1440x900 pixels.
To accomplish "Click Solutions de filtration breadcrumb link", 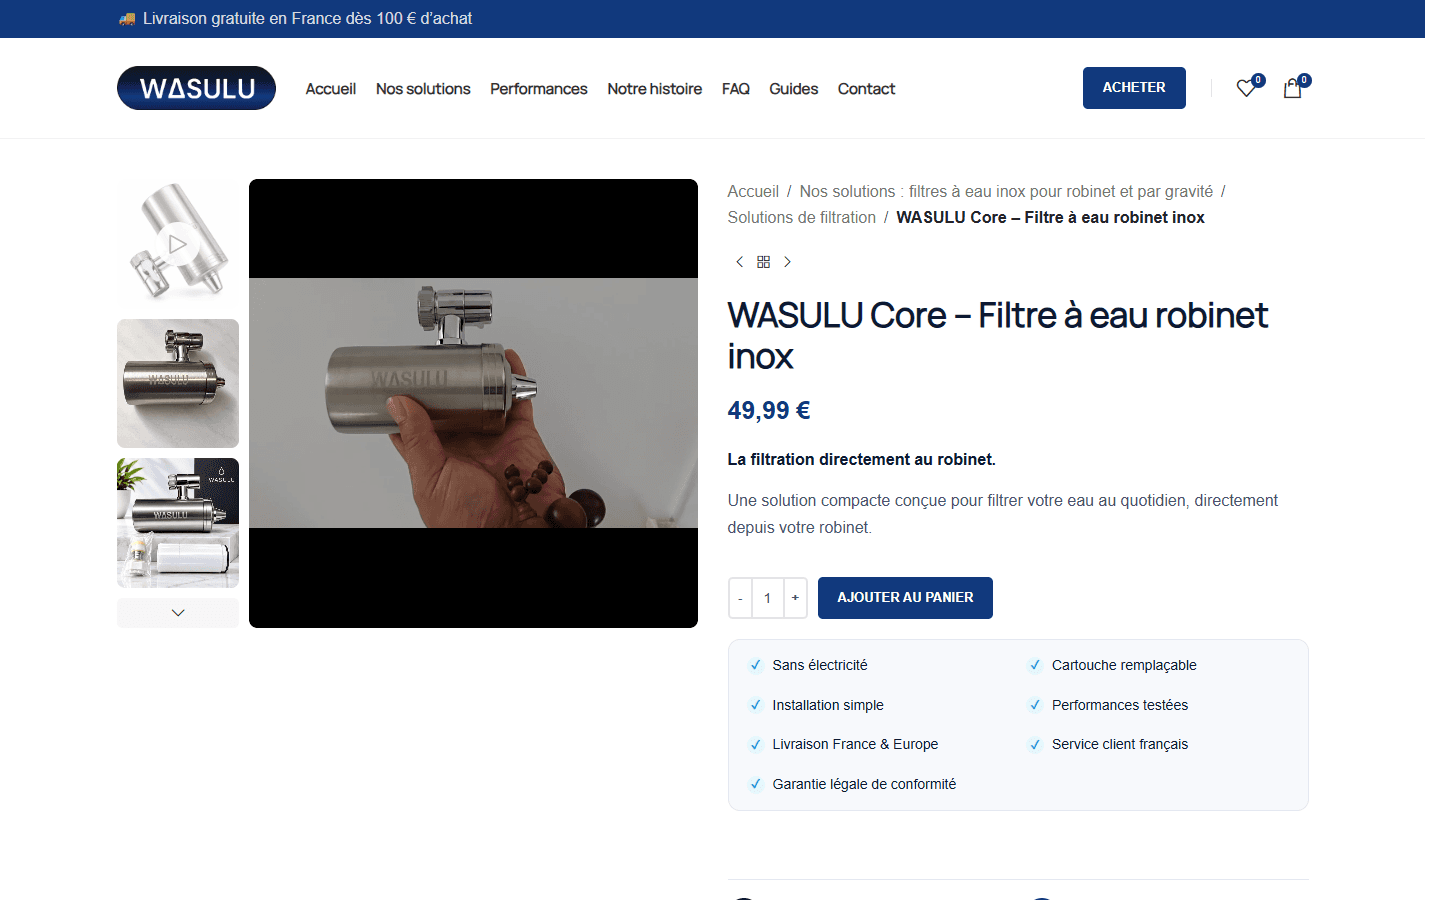I will (x=802, y=217).
